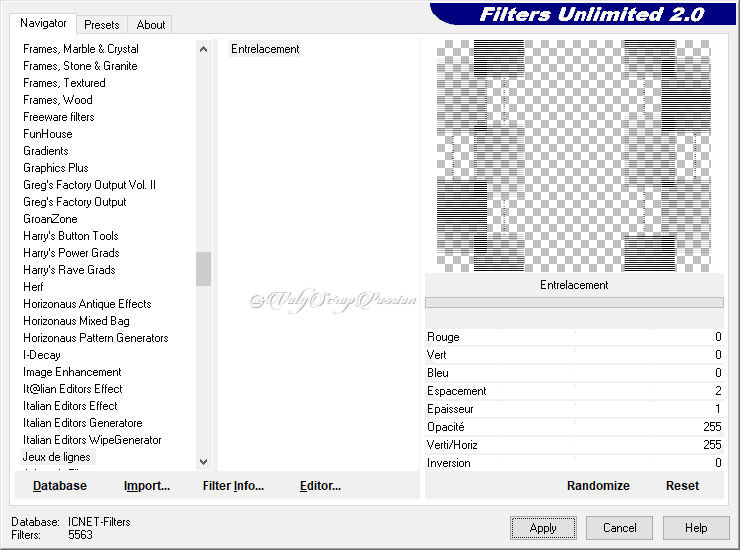Click the Bleu slider
Image resolution: width=740 pixels, height=550 pixels.
tap(574, 373)
